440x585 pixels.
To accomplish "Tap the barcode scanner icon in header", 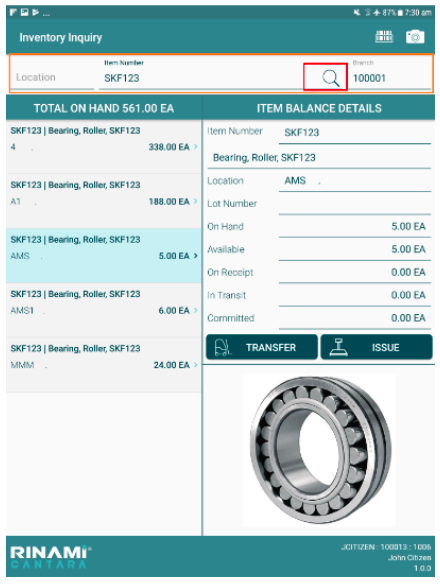I will pyautogui.click(x=384, y=37).
